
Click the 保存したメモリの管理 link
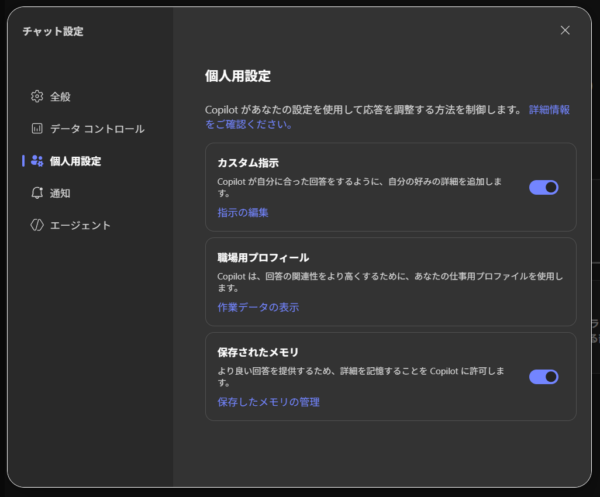[268, 402]
